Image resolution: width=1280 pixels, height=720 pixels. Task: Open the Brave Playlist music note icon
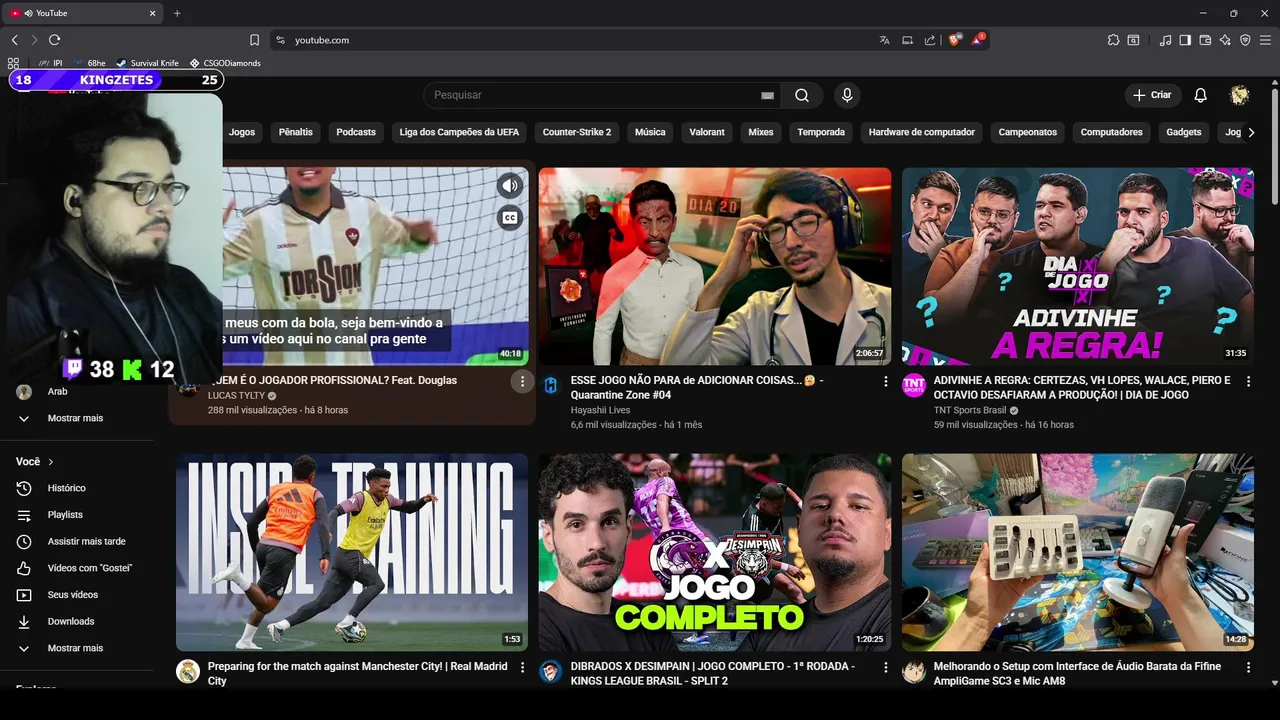click(1165, 40)
